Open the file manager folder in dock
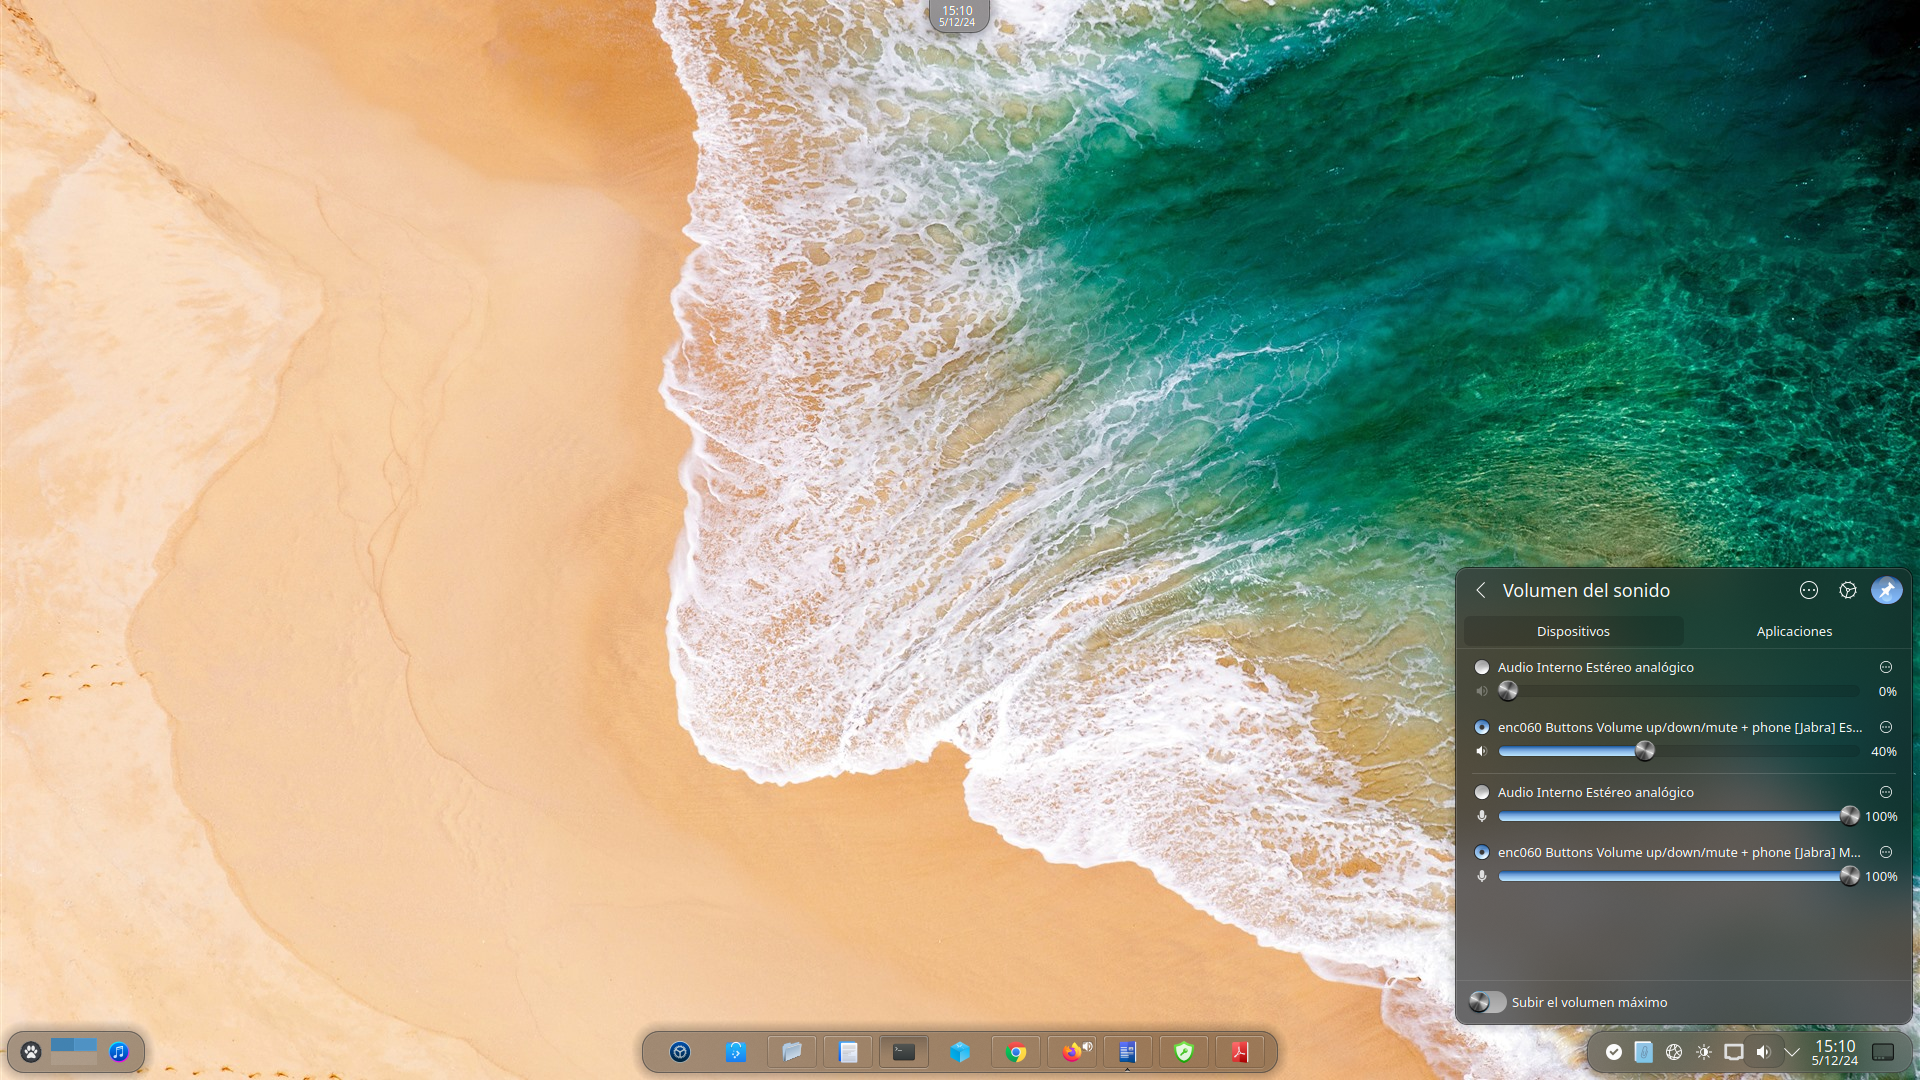Screen dimensions: 1920x1080 pos(792,1052)
